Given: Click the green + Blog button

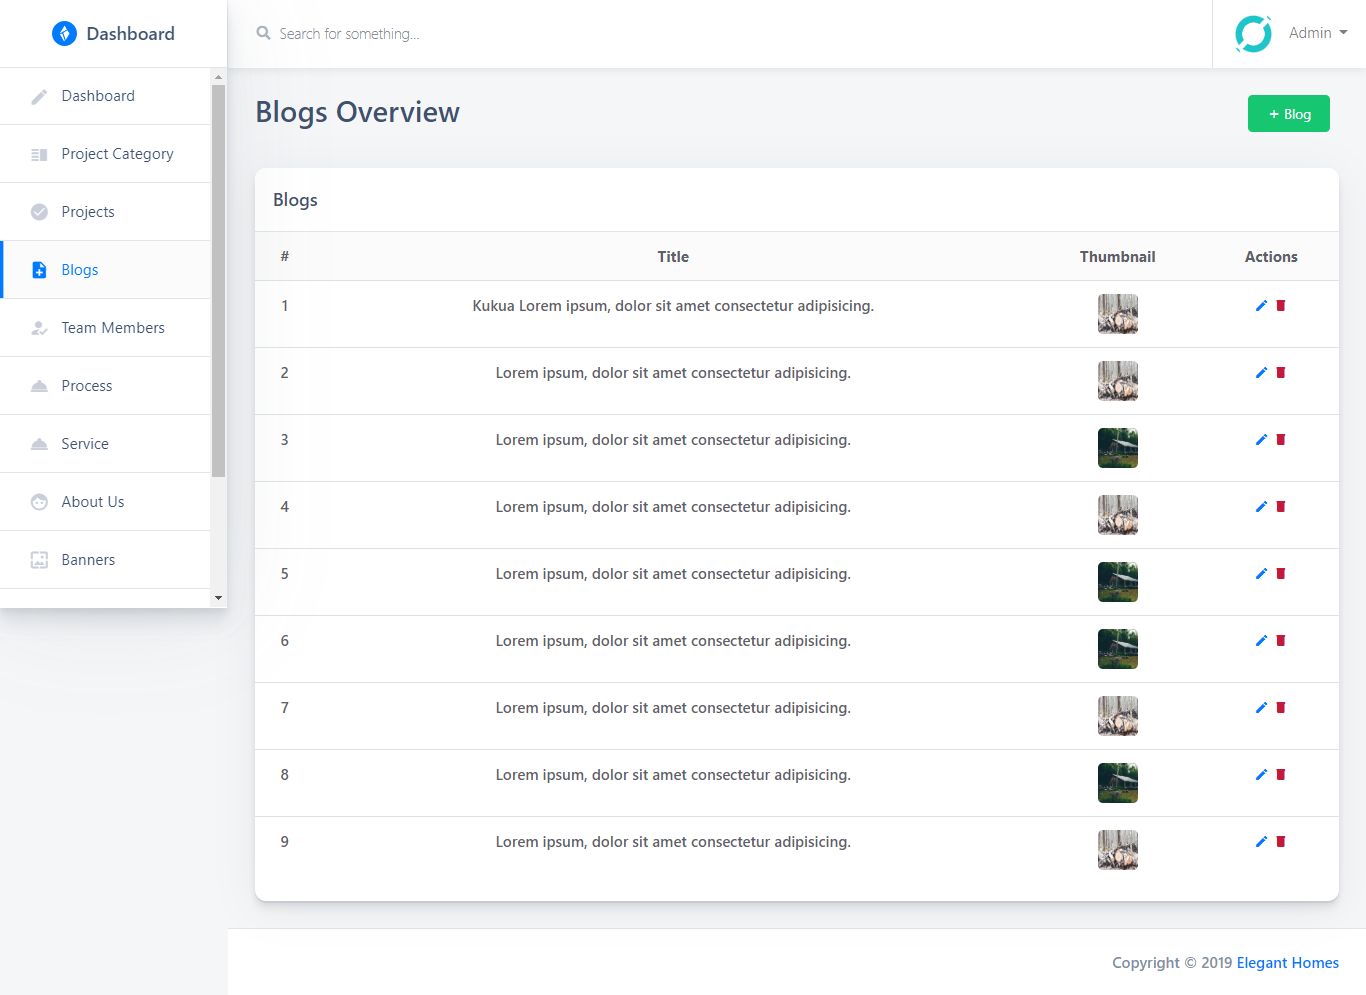Looking at the screenshot, I should coord(1288,114).
